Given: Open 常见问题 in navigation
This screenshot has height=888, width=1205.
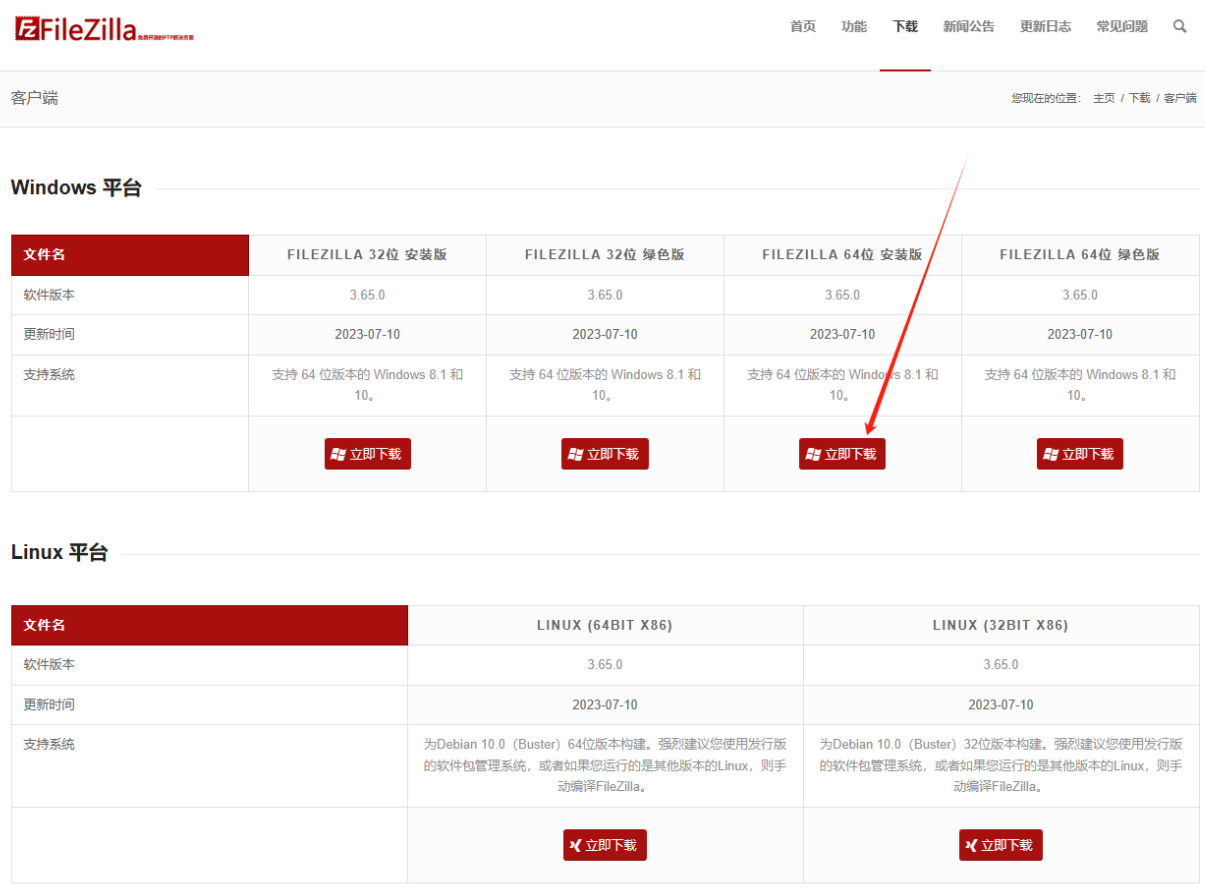Looking at the screenshot, I should click(x=1122, y=27).
